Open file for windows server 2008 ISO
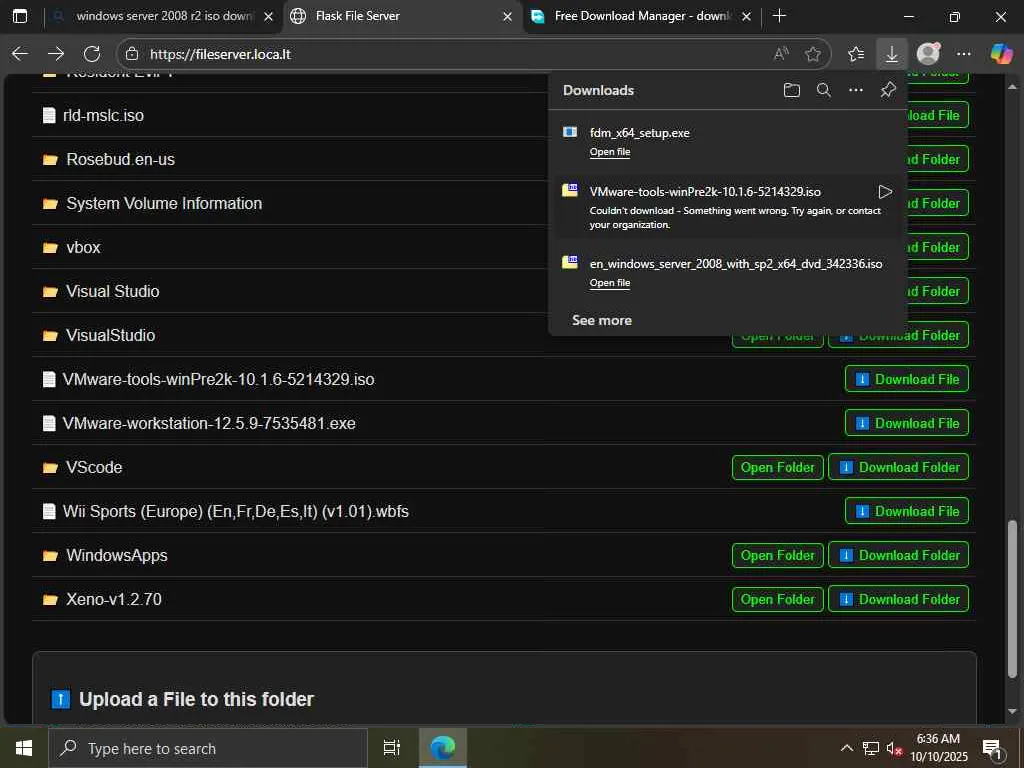The image size is (1024, 768). (610, 283)
